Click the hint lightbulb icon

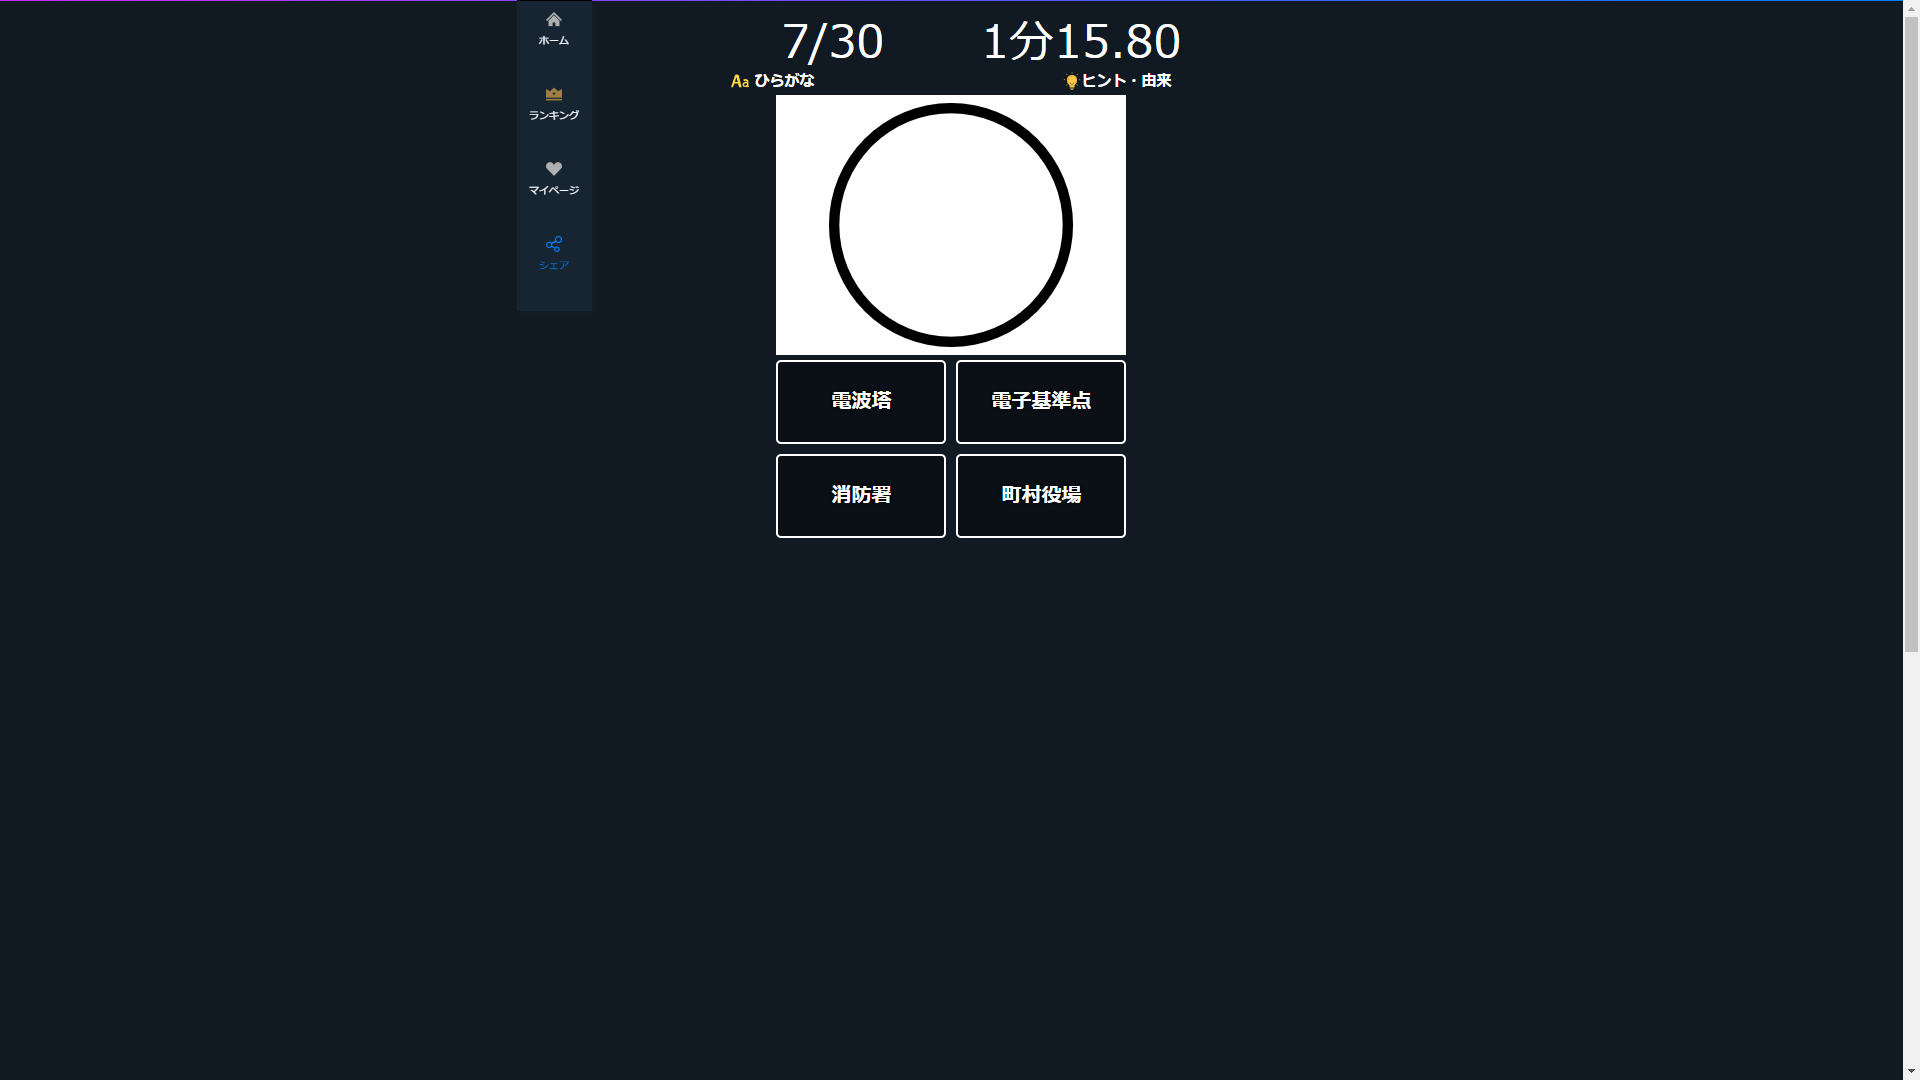tap(1072, 81)
